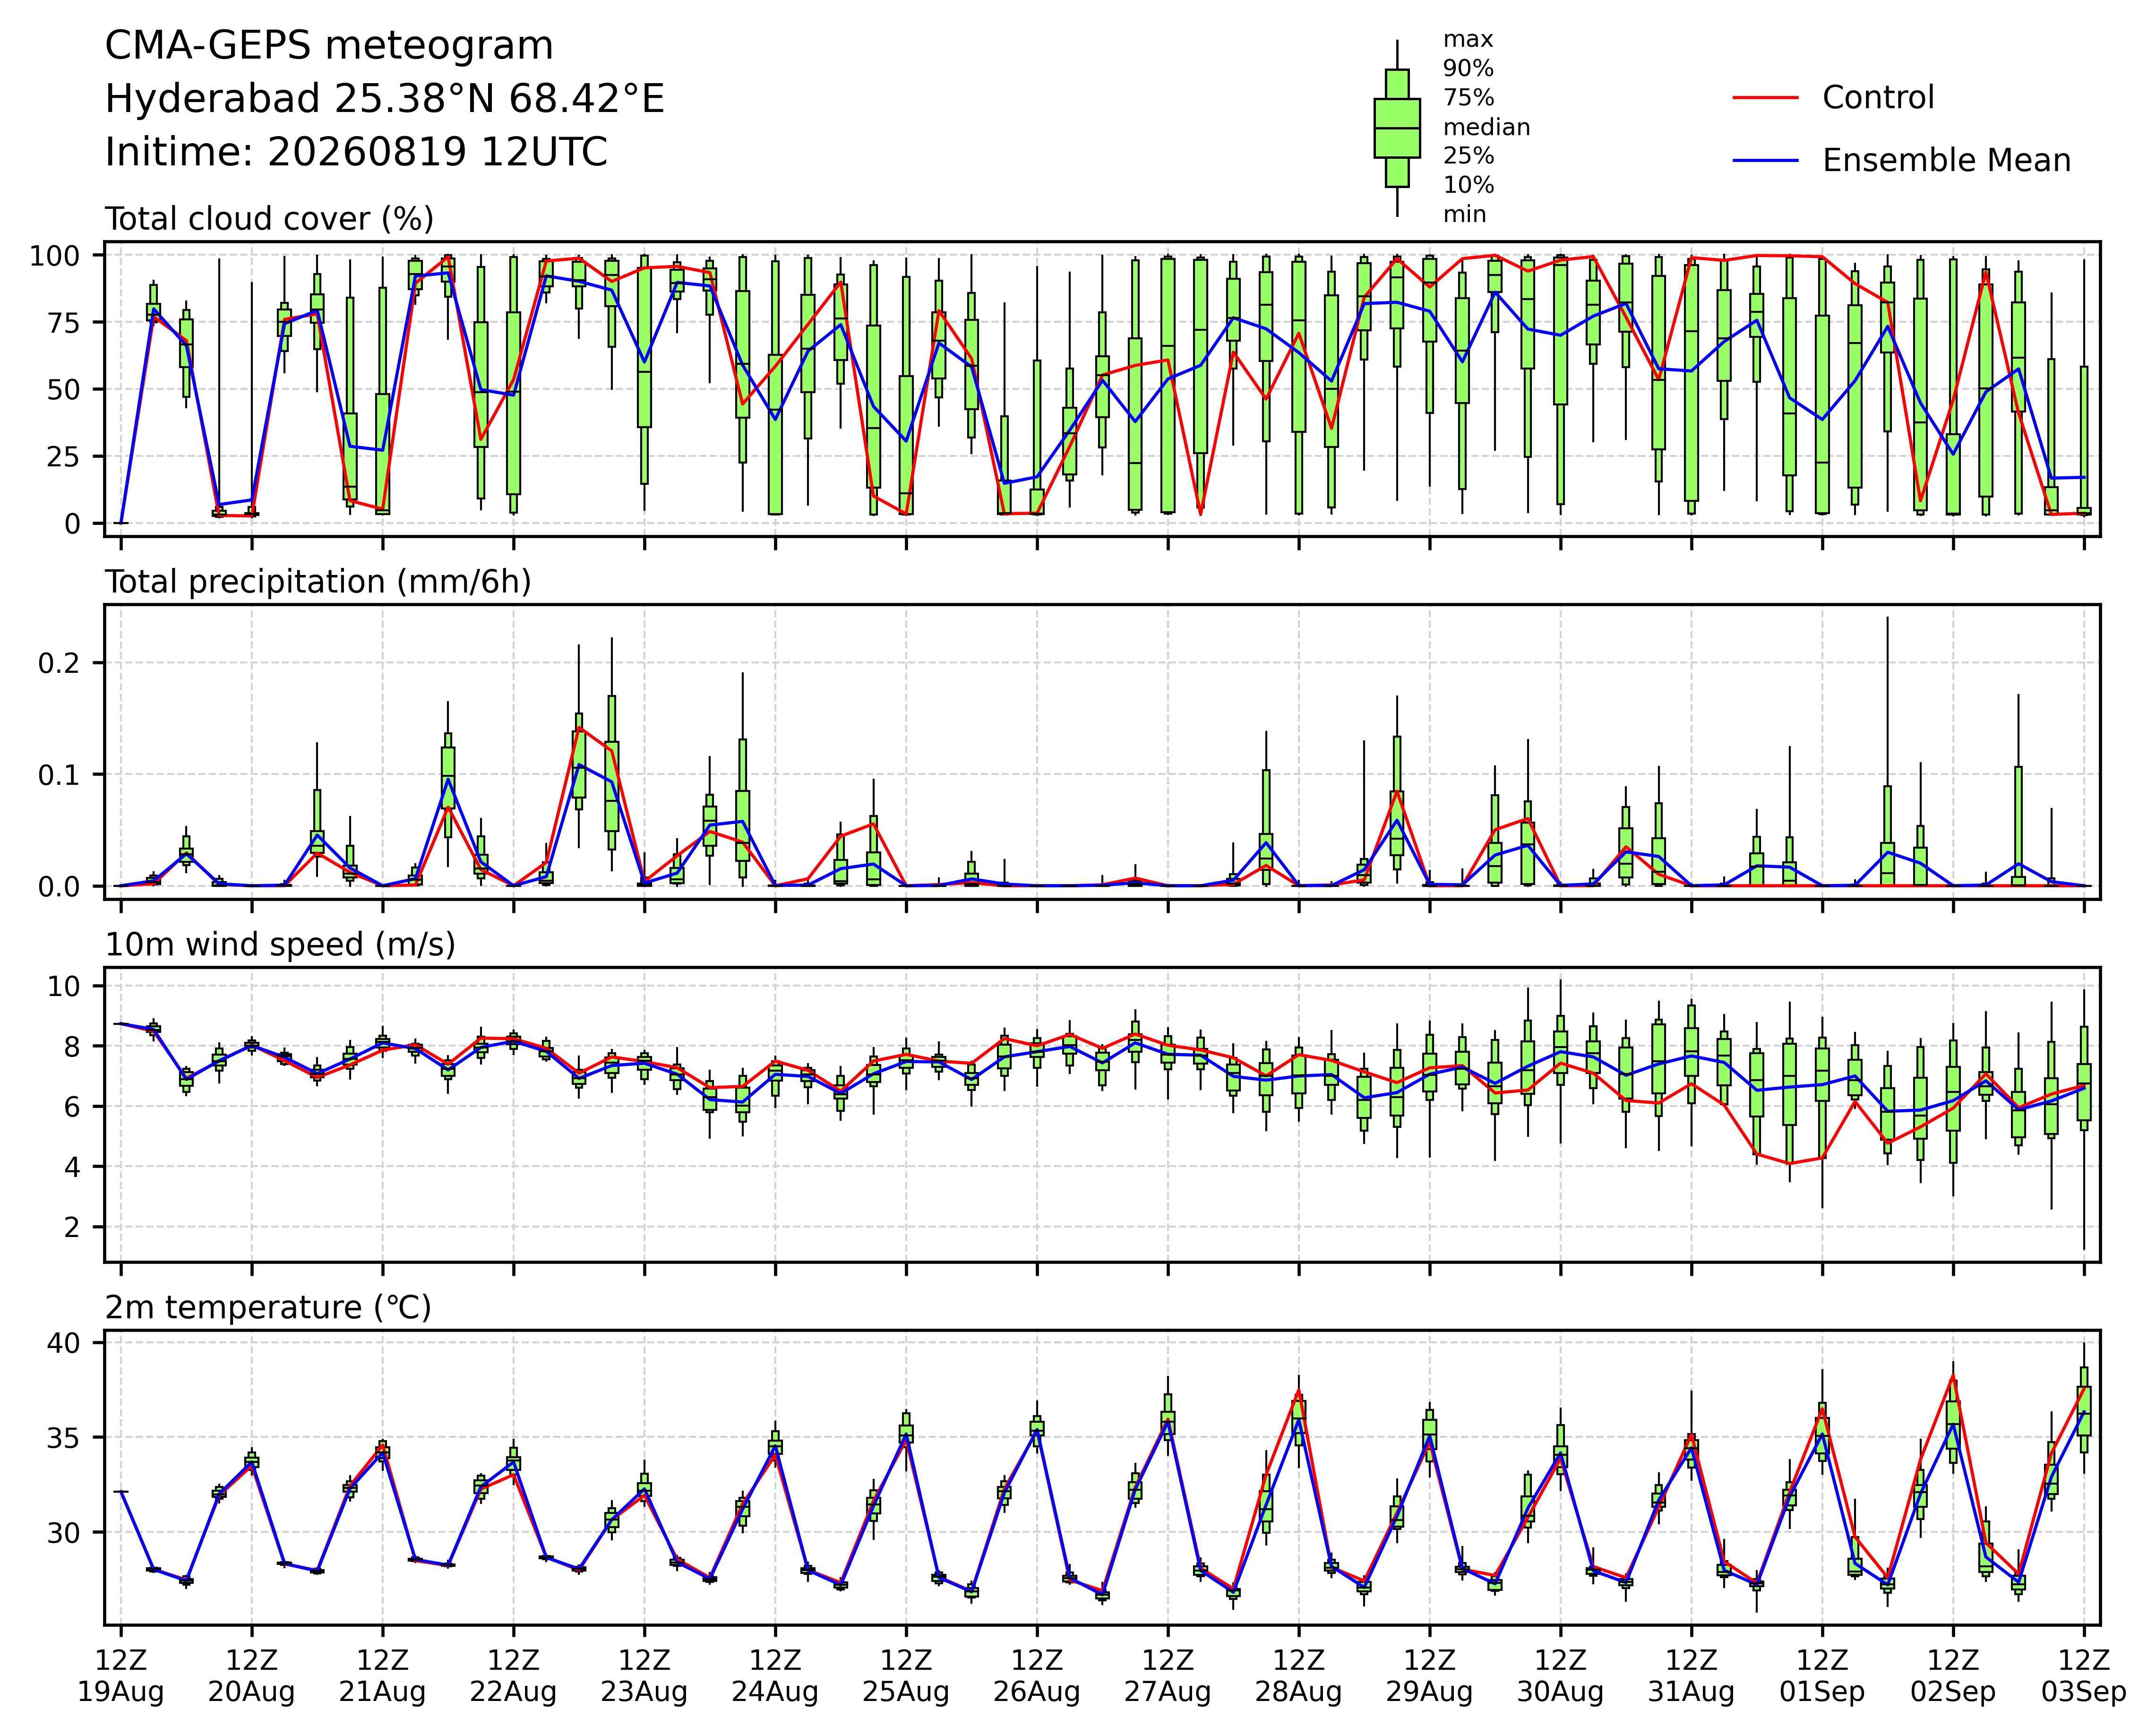Click the 10m wind speed panel title
The height and width of the screenshot is (1735, 2156).
(280, 945)
